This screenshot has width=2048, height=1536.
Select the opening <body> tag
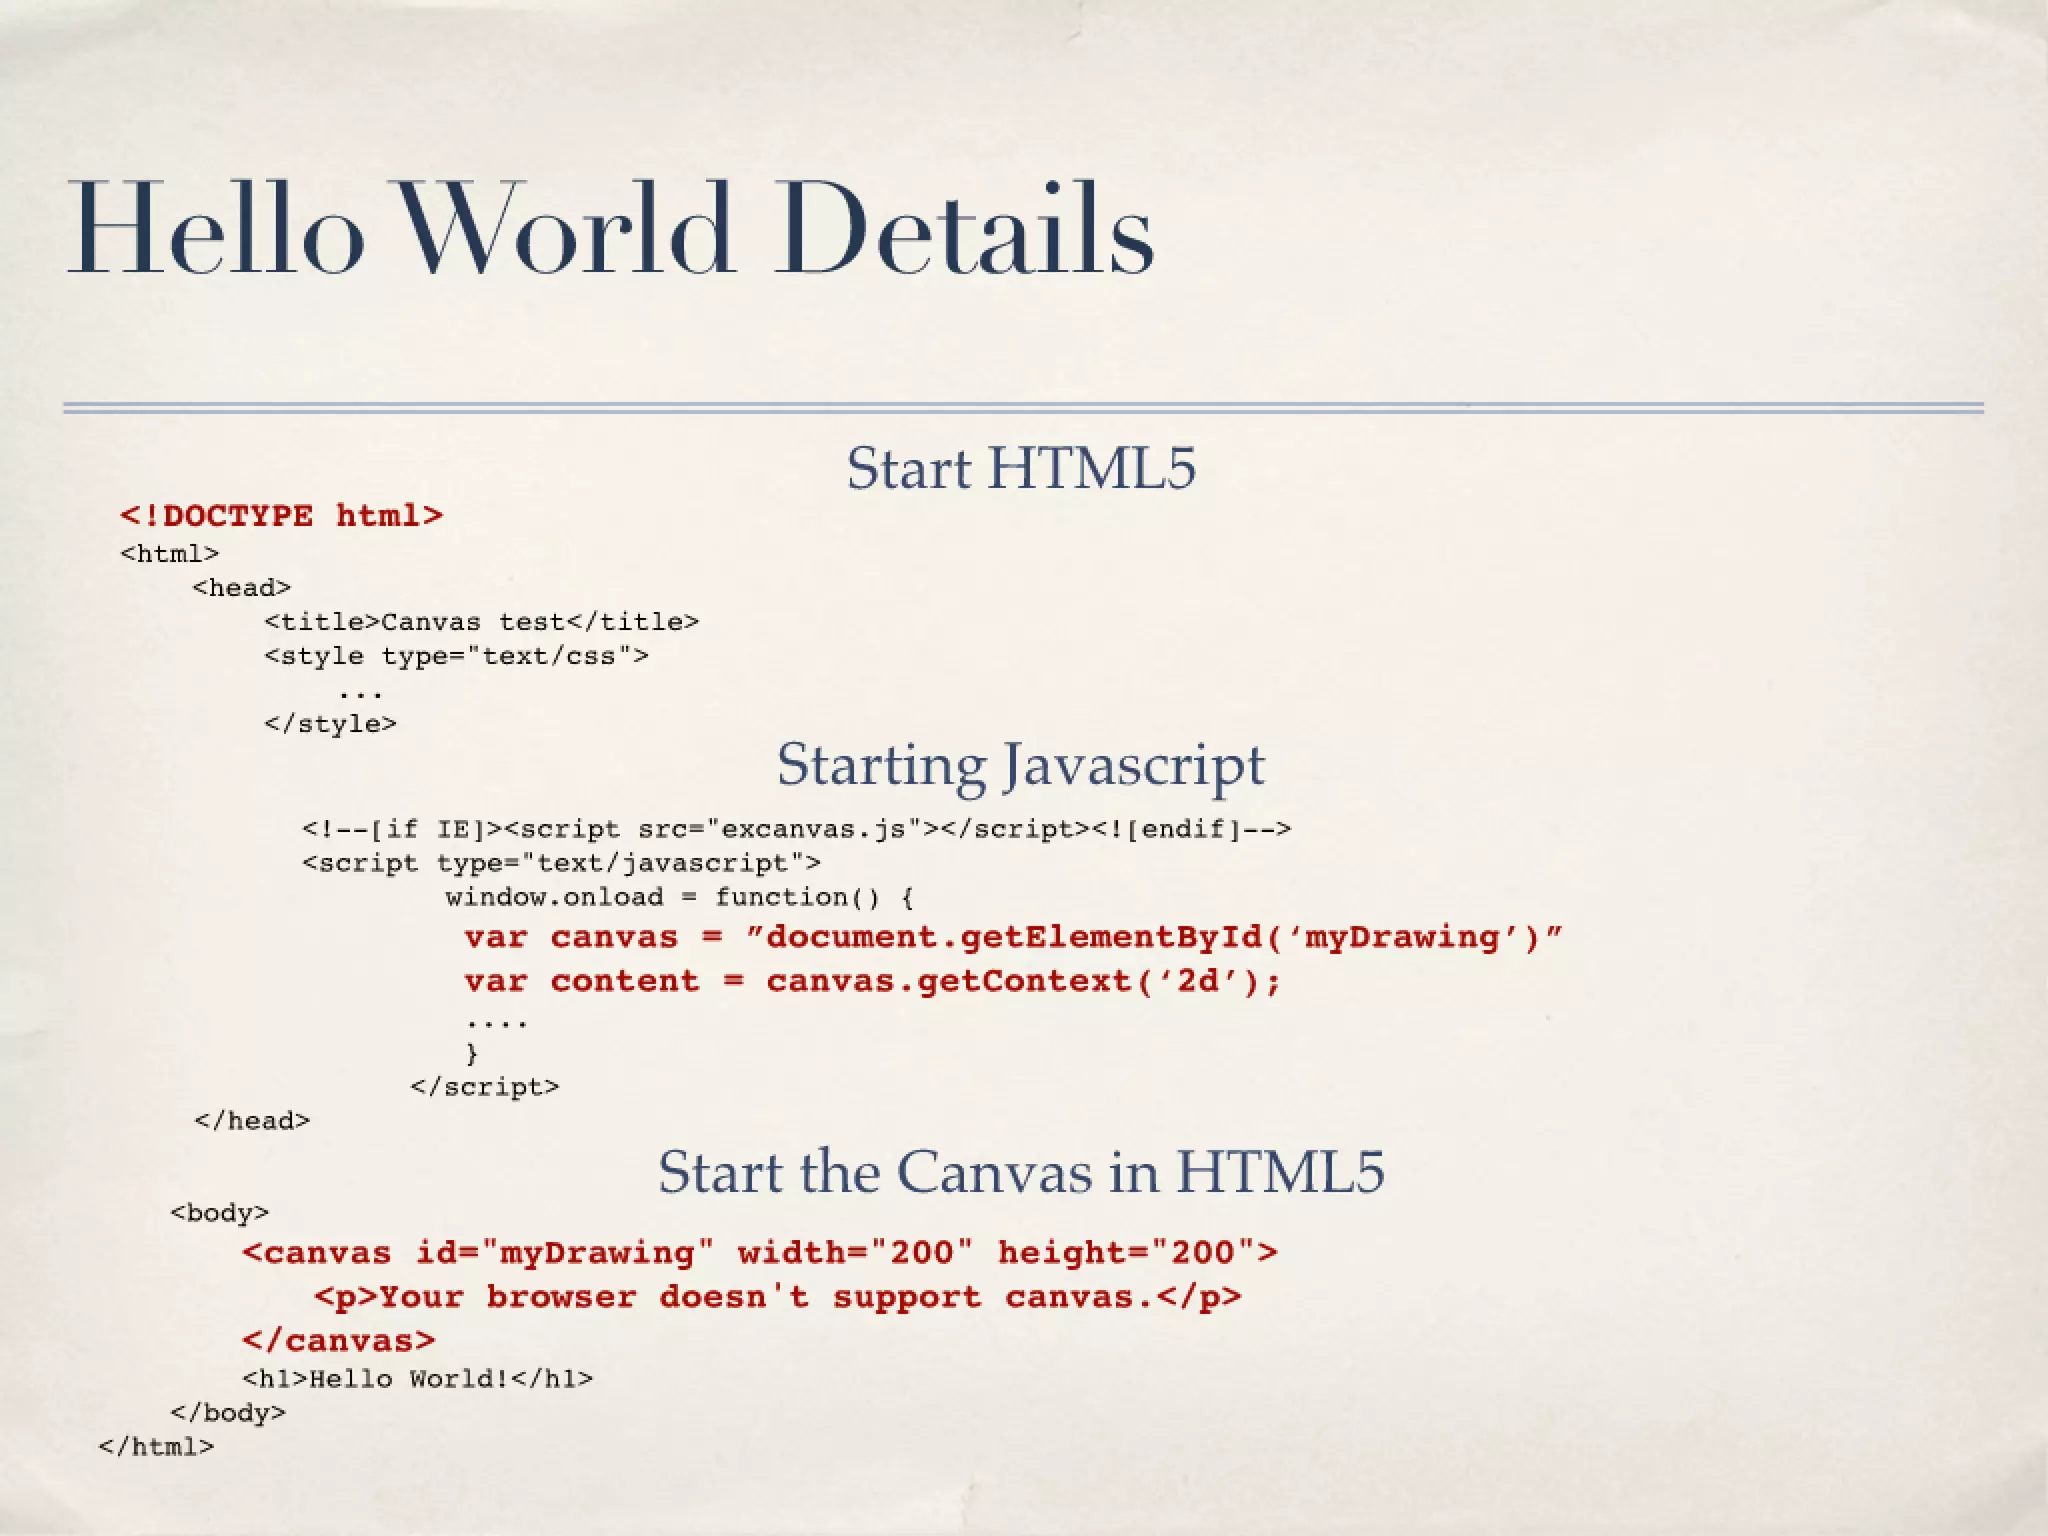[220, 1213]
